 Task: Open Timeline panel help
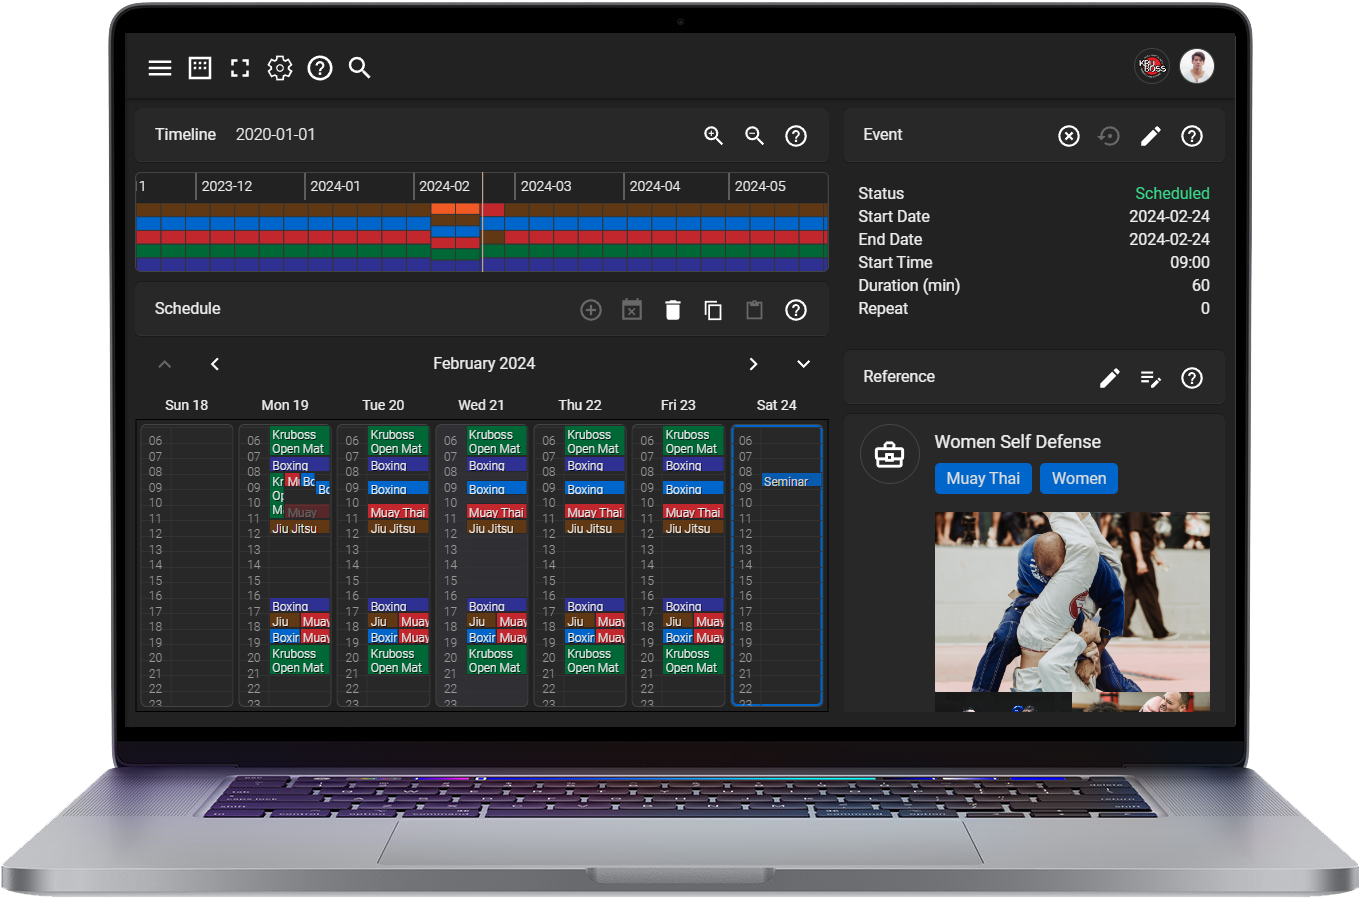[796, 136]
